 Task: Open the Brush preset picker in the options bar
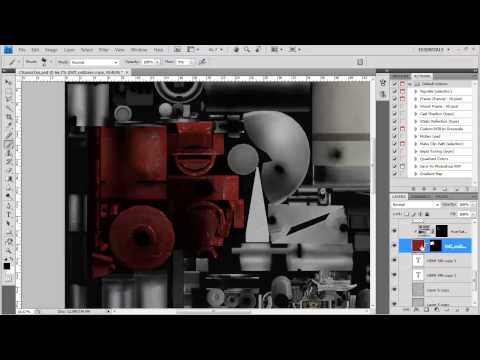[44, 62]
